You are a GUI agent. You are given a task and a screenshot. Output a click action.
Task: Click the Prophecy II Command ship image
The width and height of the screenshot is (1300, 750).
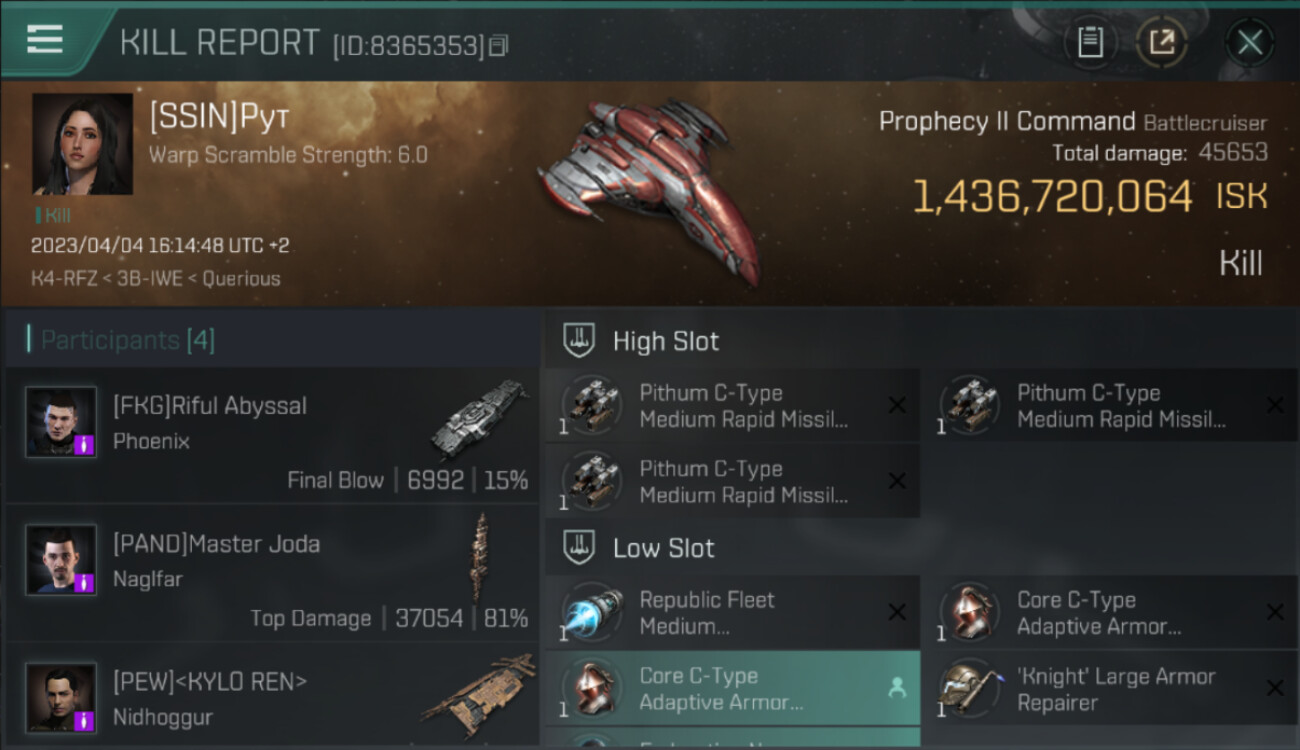[x=650, y=188]
